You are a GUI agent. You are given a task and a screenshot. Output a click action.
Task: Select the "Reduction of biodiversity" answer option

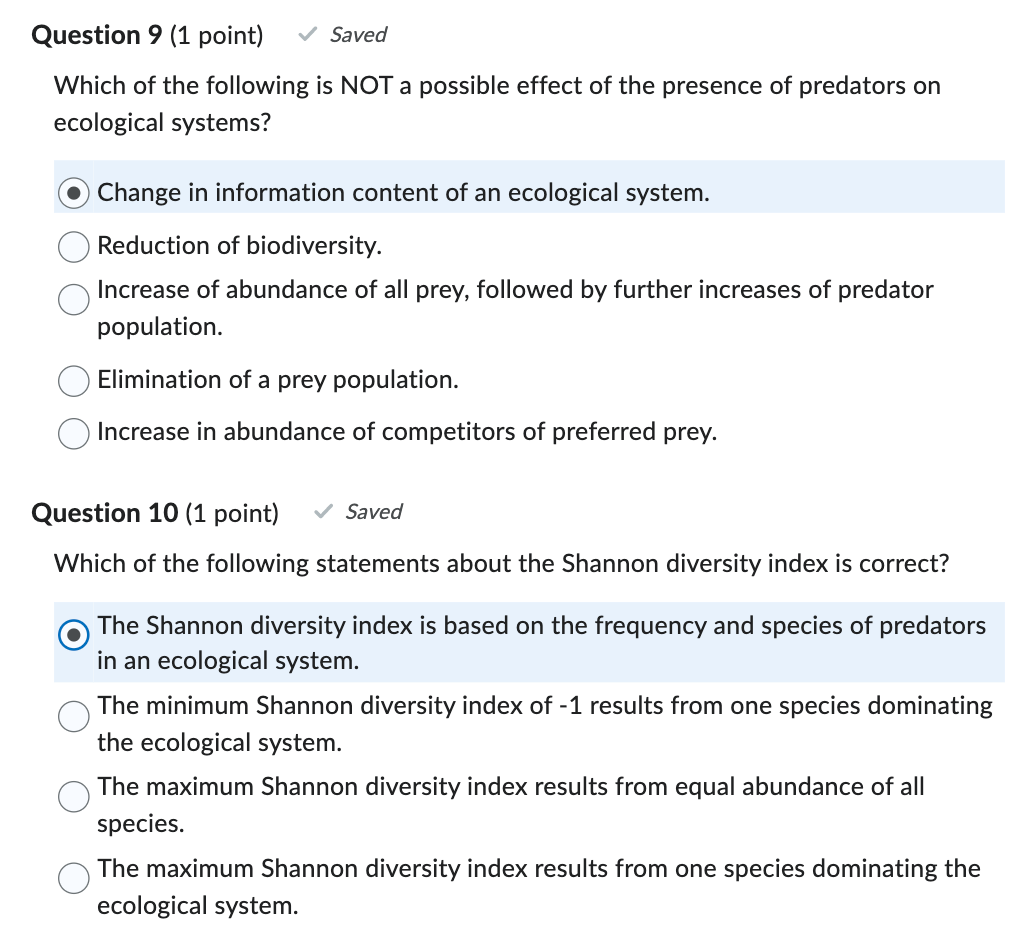pos(72,246)
